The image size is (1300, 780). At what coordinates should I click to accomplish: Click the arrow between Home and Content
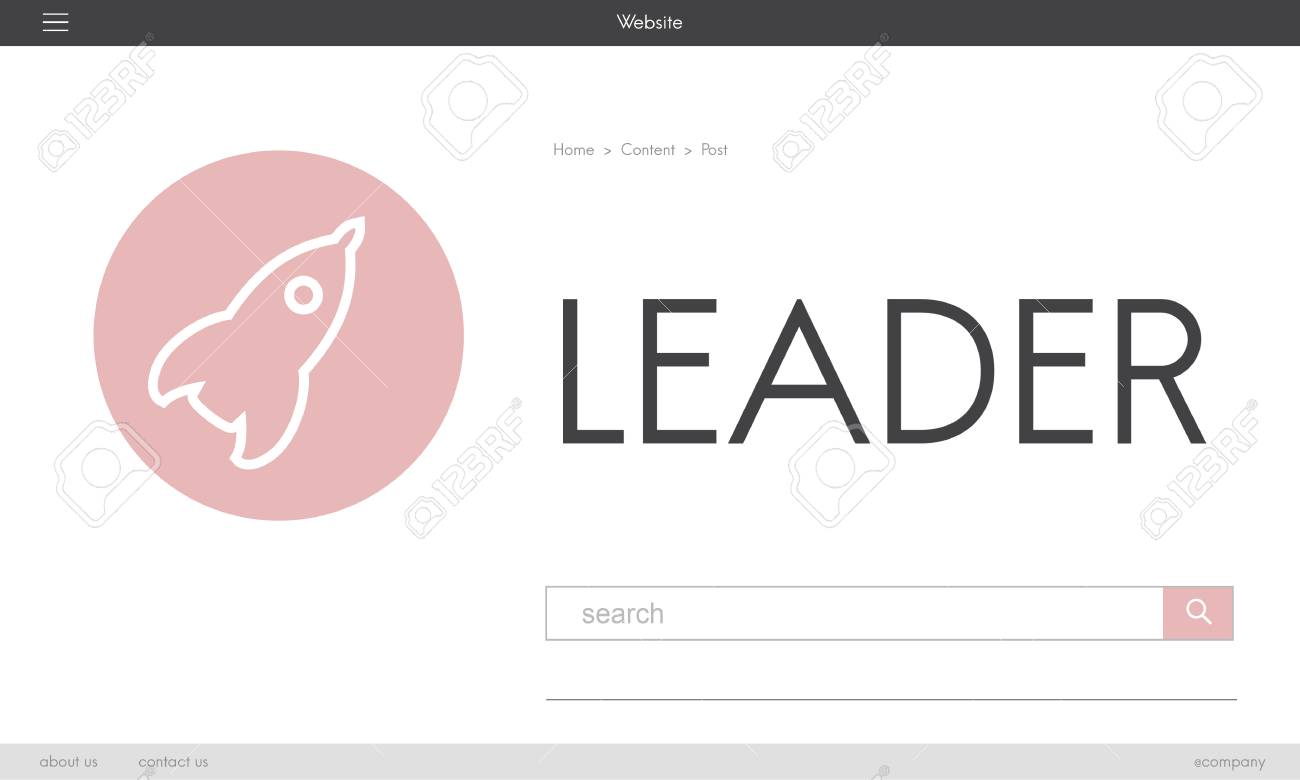pyautogui.click(x=607, y=151)
